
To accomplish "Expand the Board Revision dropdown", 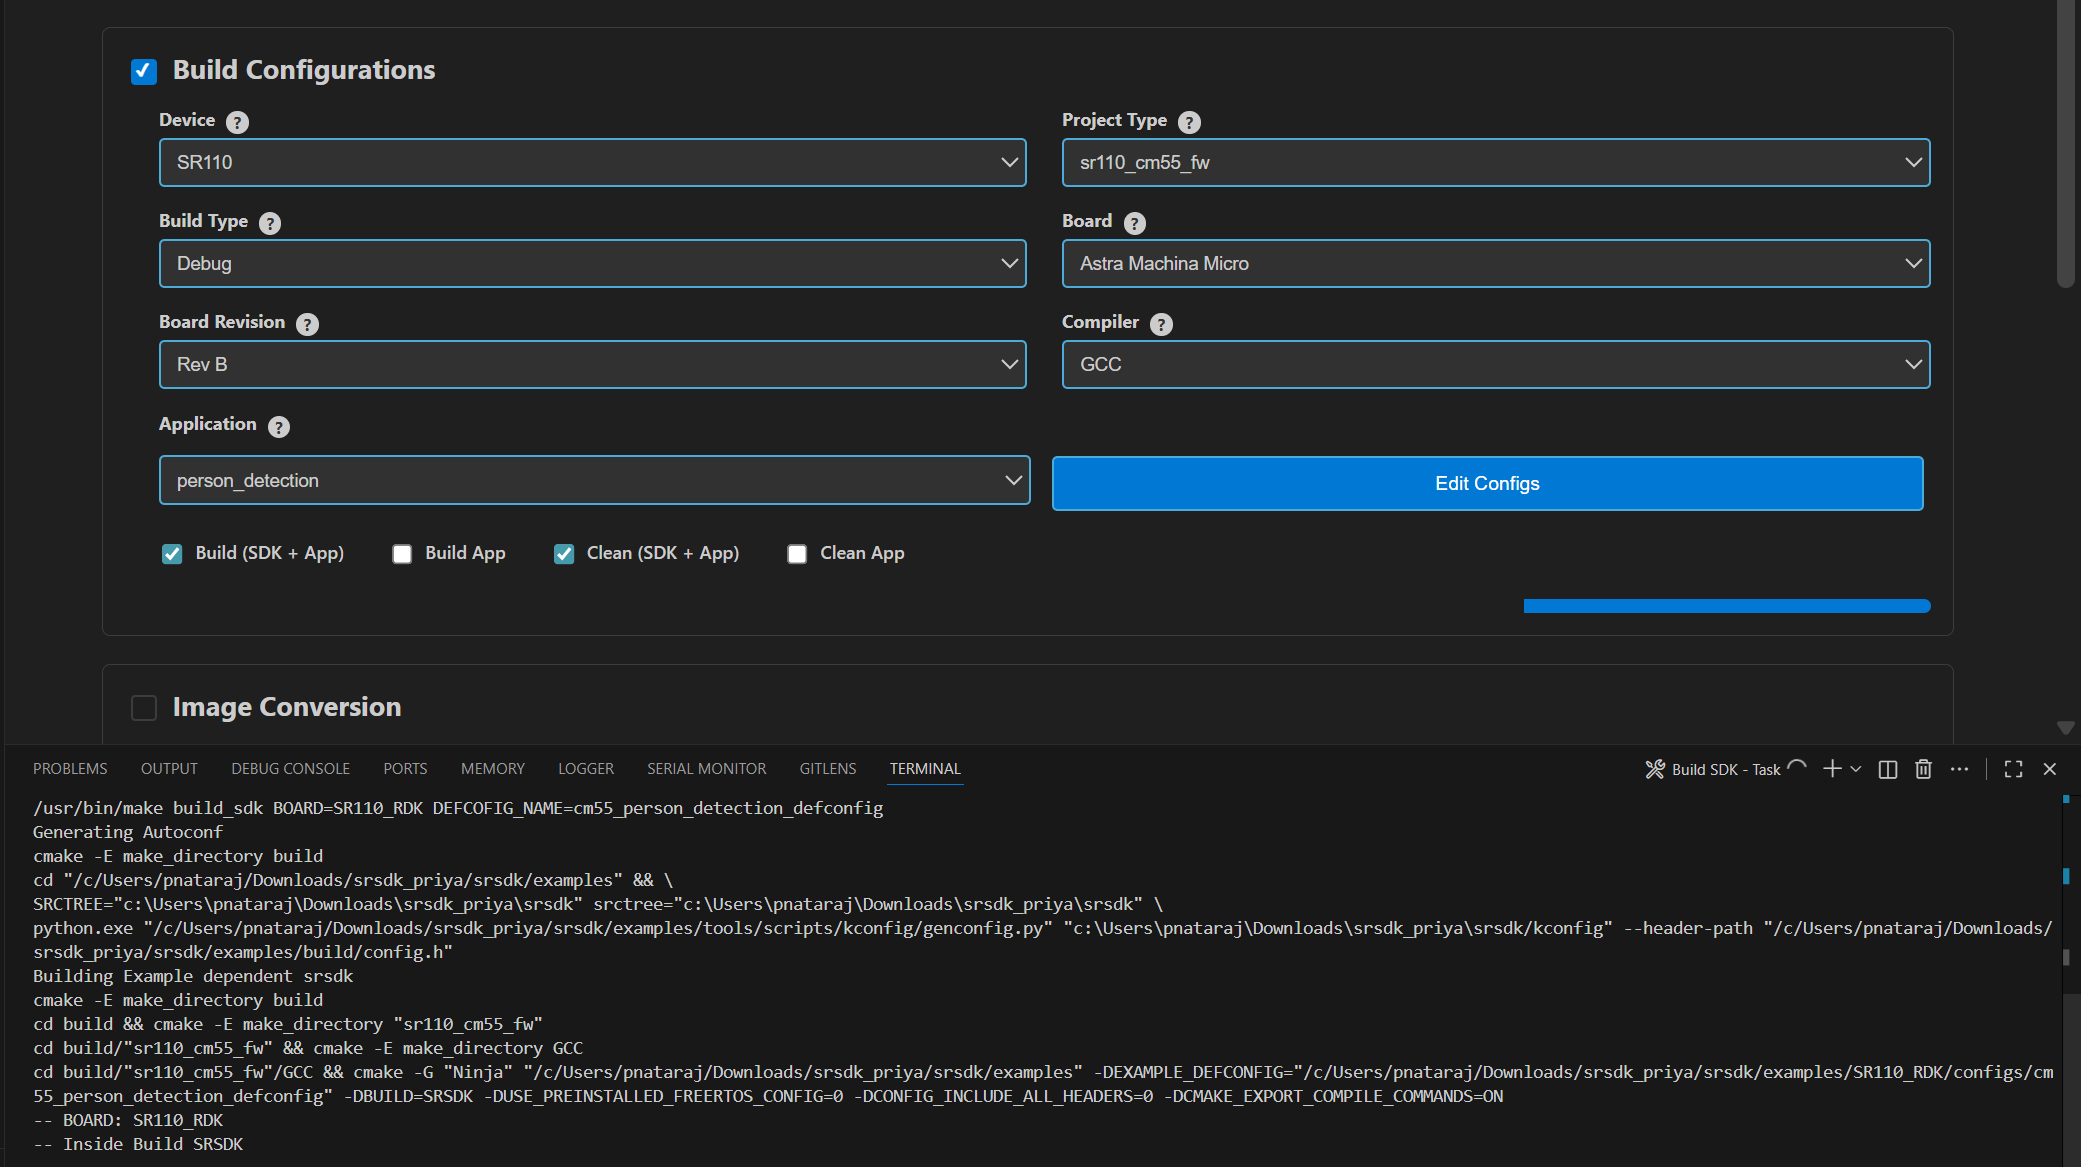I will [592, 364].
